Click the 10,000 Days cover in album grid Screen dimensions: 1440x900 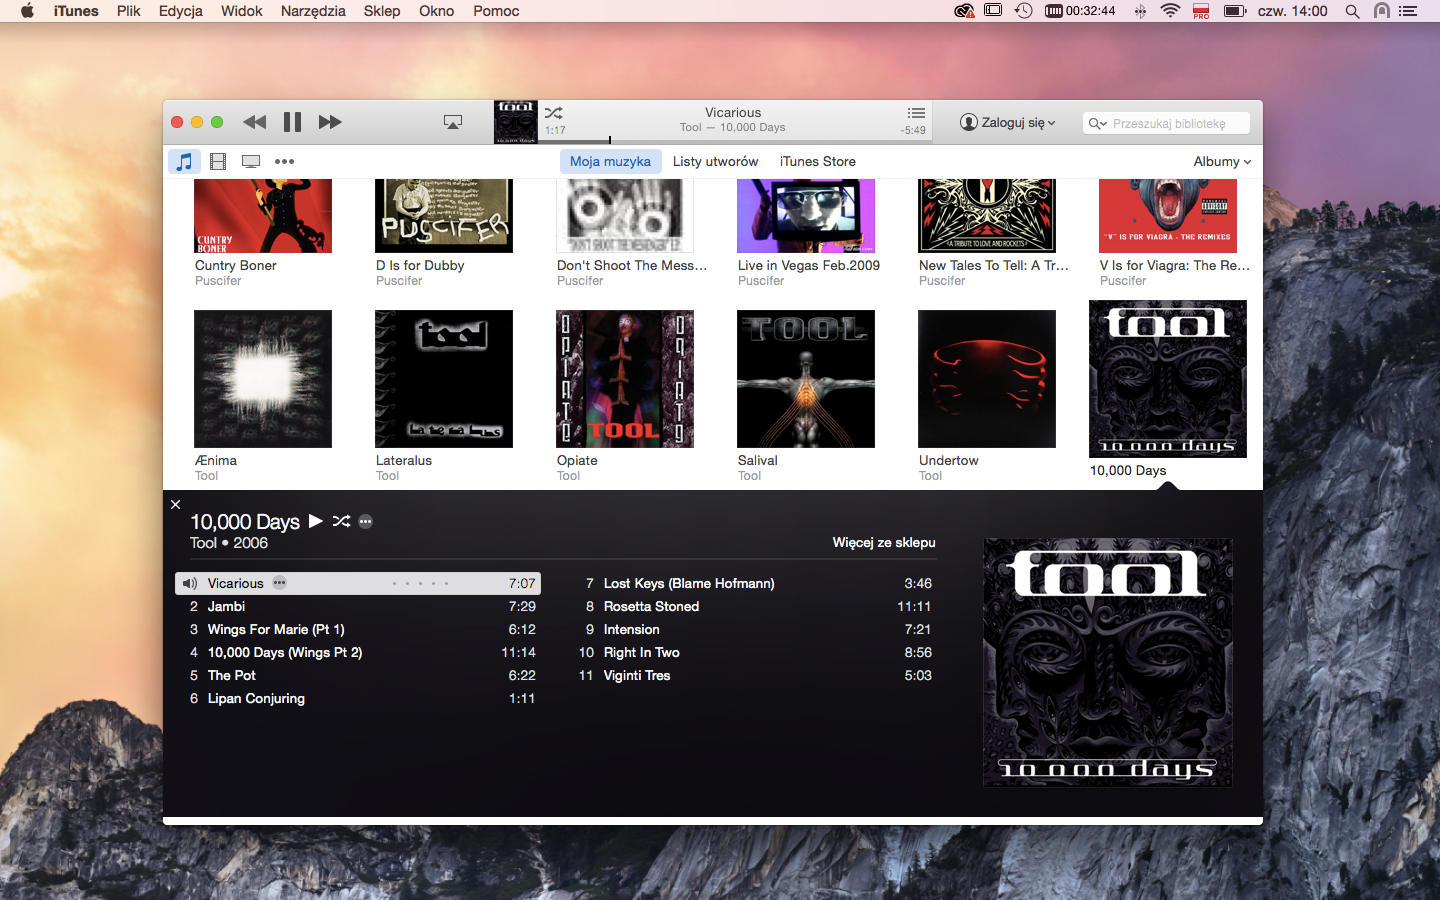tap(1168, 379)
